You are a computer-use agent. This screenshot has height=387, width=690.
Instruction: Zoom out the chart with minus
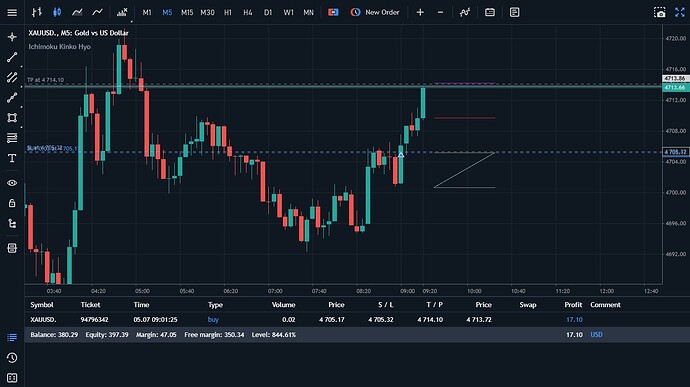(440, 12)
